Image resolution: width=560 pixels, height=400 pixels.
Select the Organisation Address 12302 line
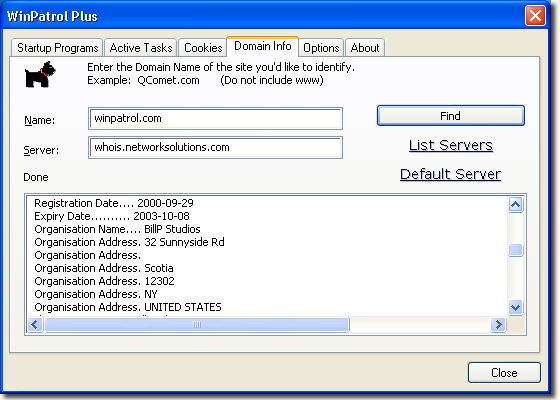(104, 281)
